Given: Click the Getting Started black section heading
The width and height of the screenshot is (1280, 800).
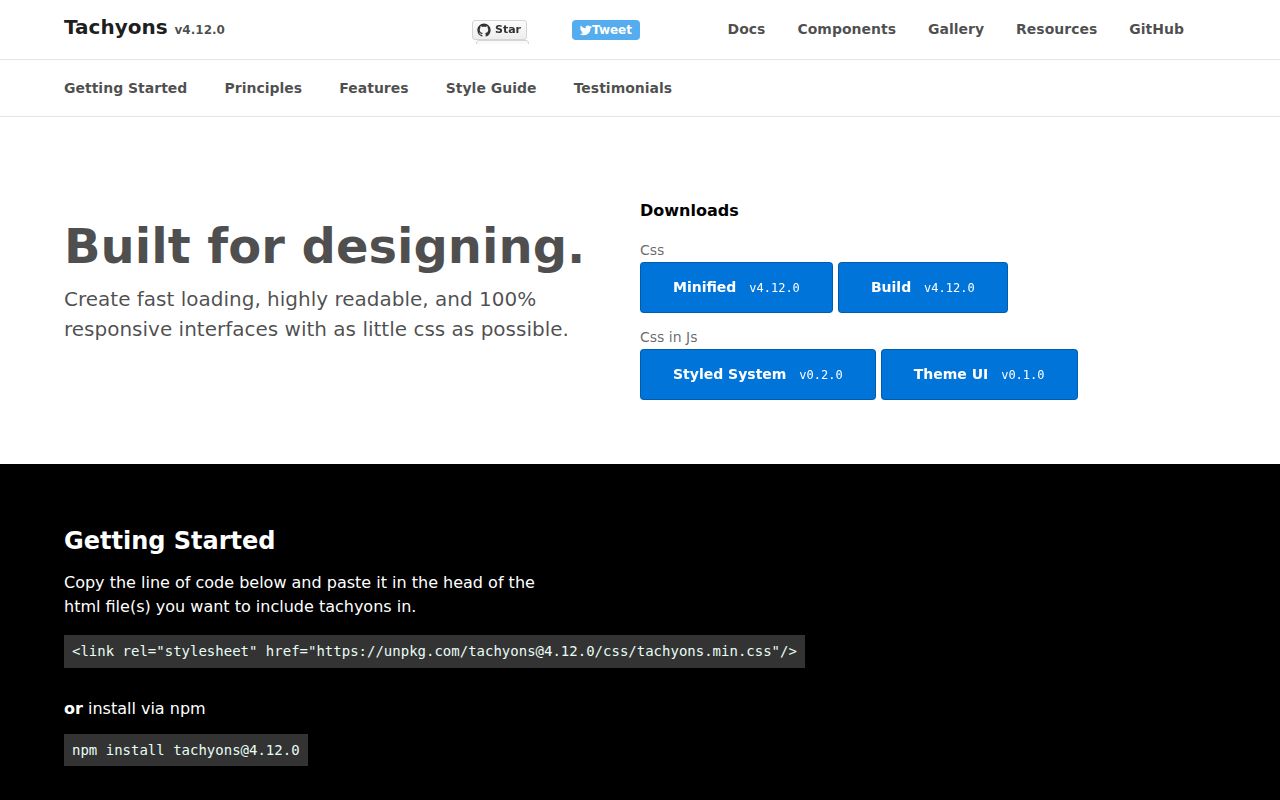Looking at the screenshot, I should 169,540.
